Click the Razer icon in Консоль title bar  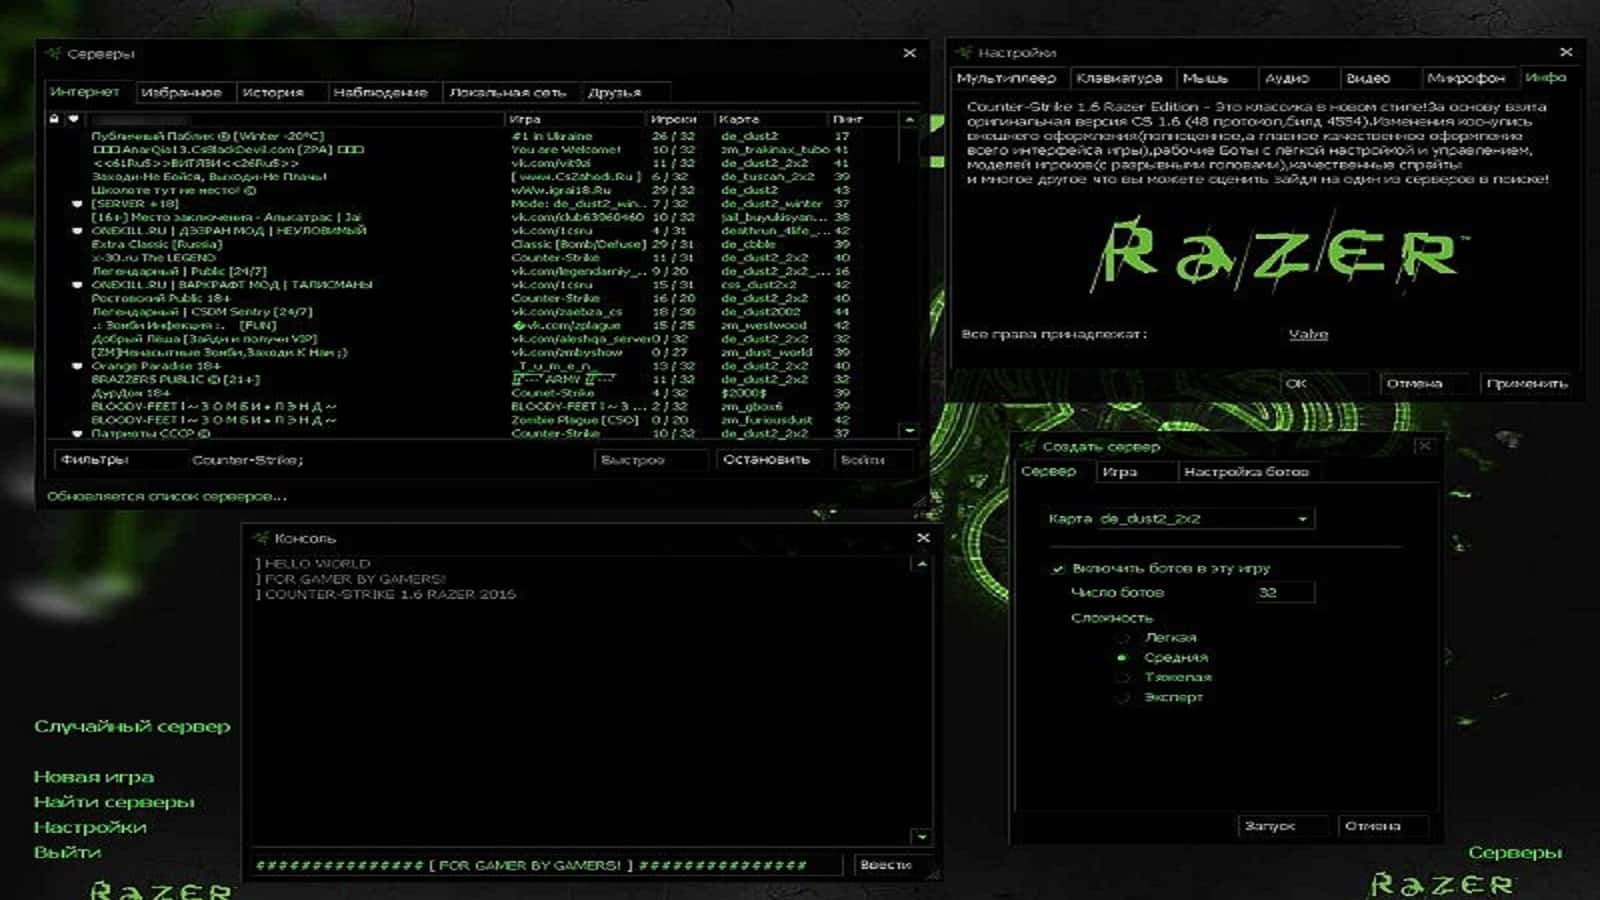(262, 538)
